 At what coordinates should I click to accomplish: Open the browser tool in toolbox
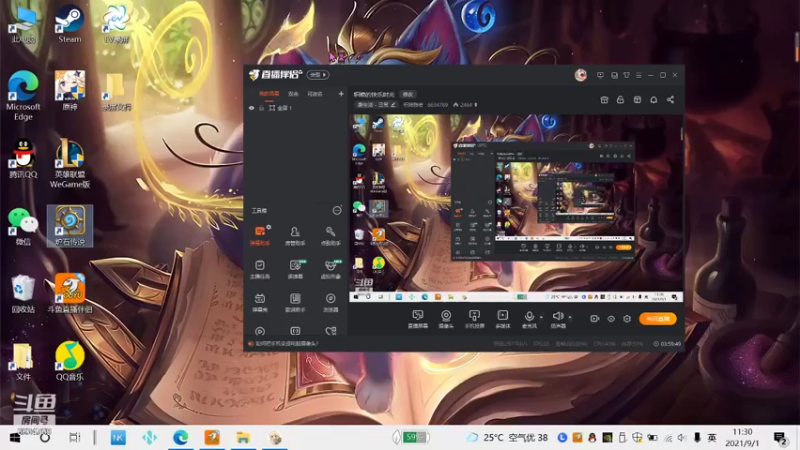[330, 303]
